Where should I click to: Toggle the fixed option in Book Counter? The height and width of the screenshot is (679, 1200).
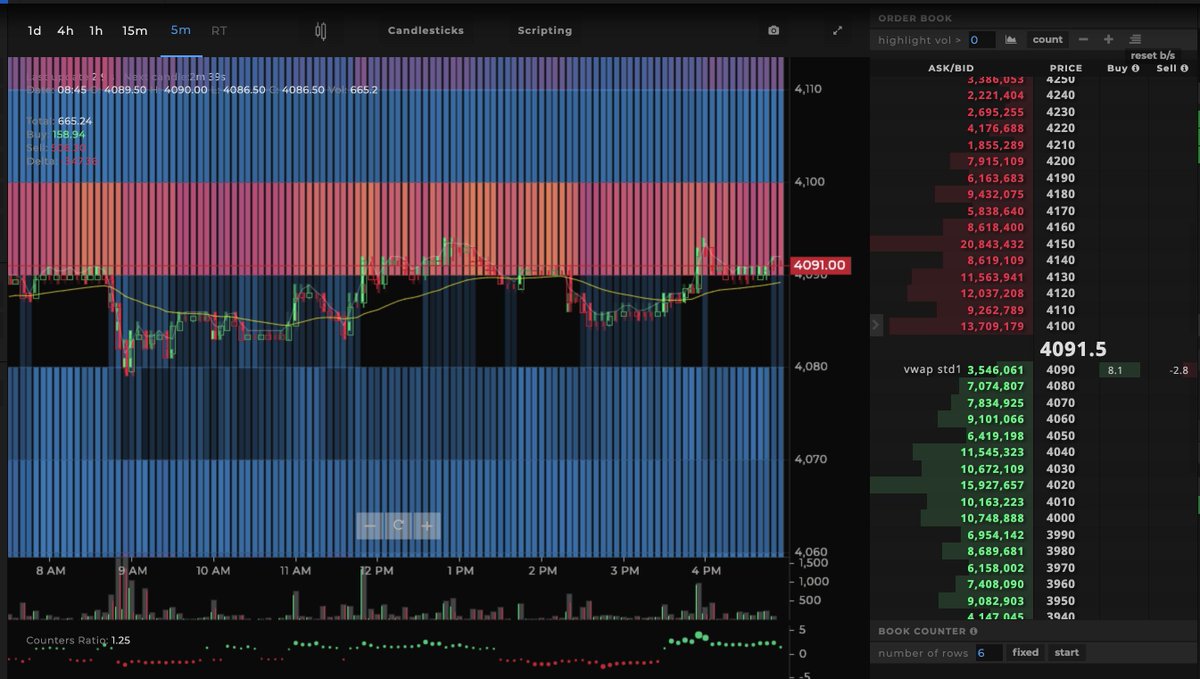tap(1025, 652)
